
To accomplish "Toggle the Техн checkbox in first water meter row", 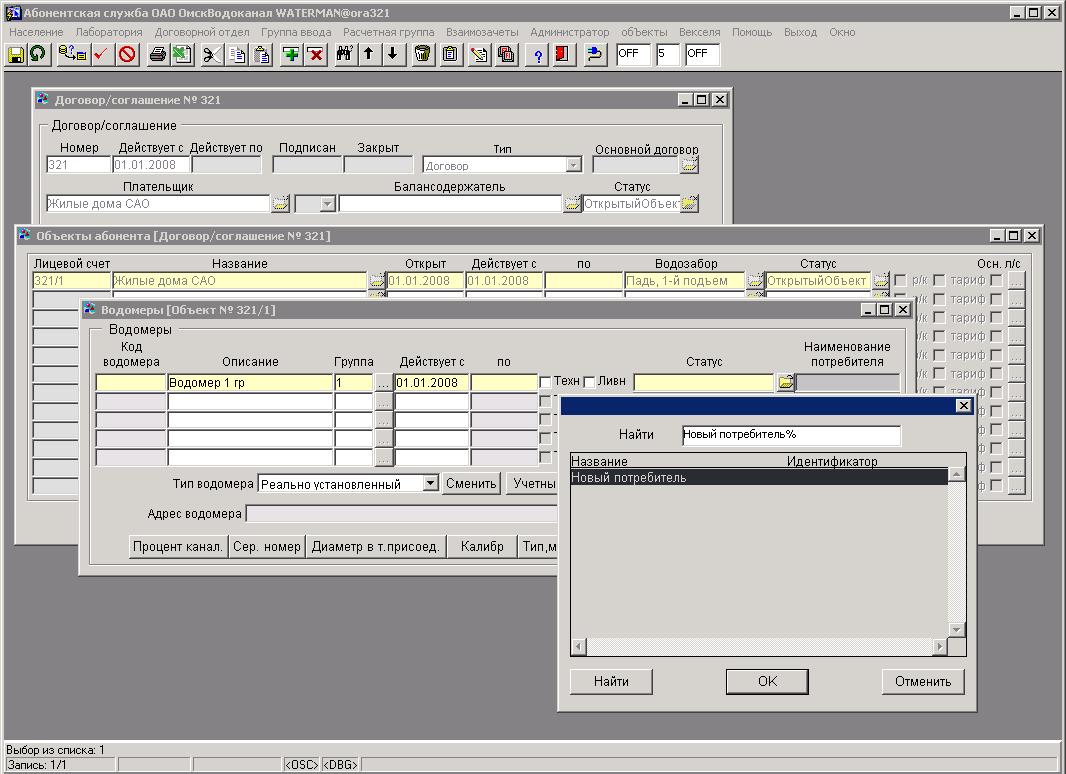I will [546, 382].
